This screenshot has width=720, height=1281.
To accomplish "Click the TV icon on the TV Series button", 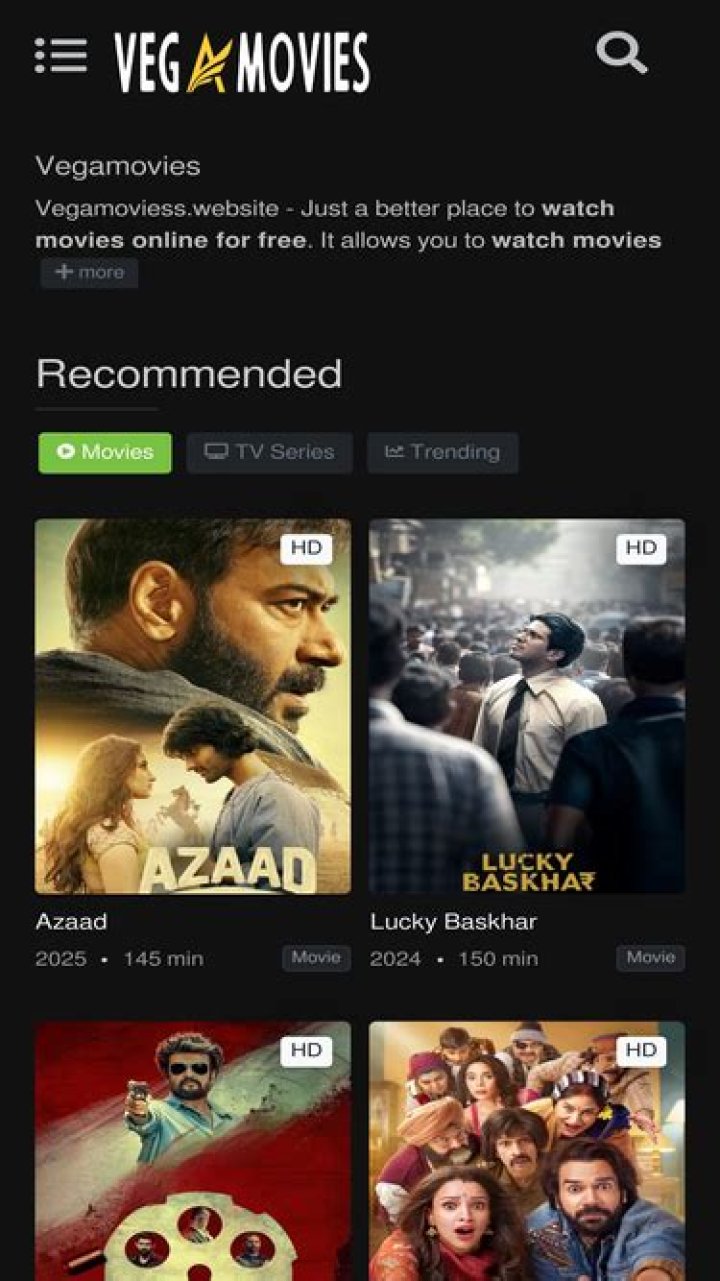I will [219, 452].
